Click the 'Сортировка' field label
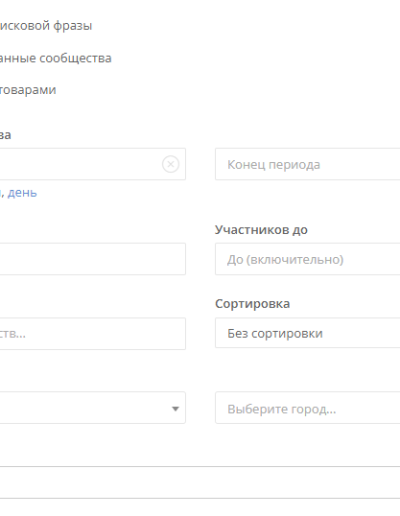This screenshot has width=400, height=516. [253, 304]
